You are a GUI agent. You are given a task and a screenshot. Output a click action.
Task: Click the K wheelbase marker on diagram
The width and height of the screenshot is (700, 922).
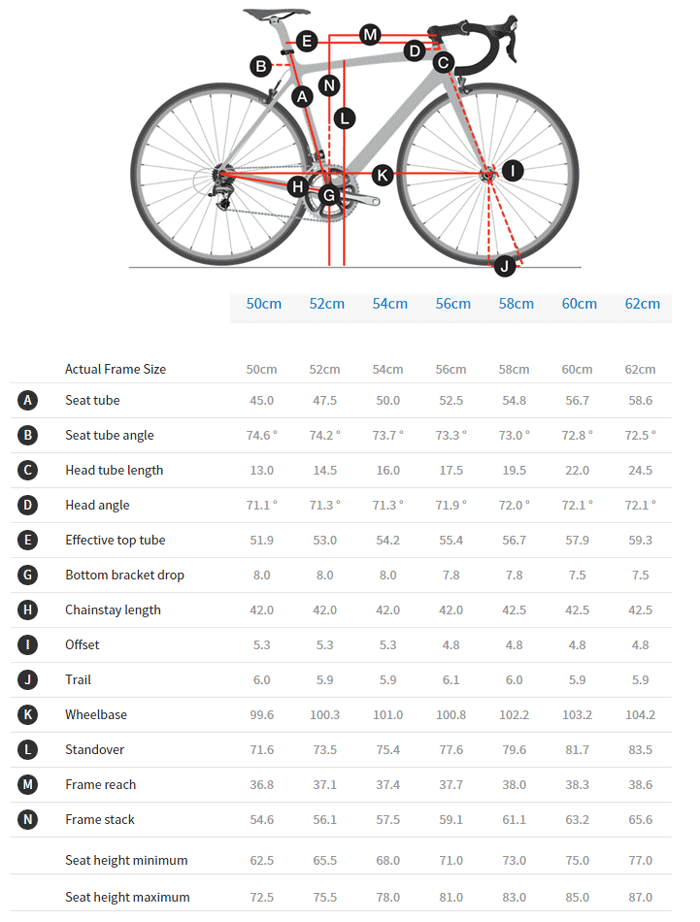[381, 176]
